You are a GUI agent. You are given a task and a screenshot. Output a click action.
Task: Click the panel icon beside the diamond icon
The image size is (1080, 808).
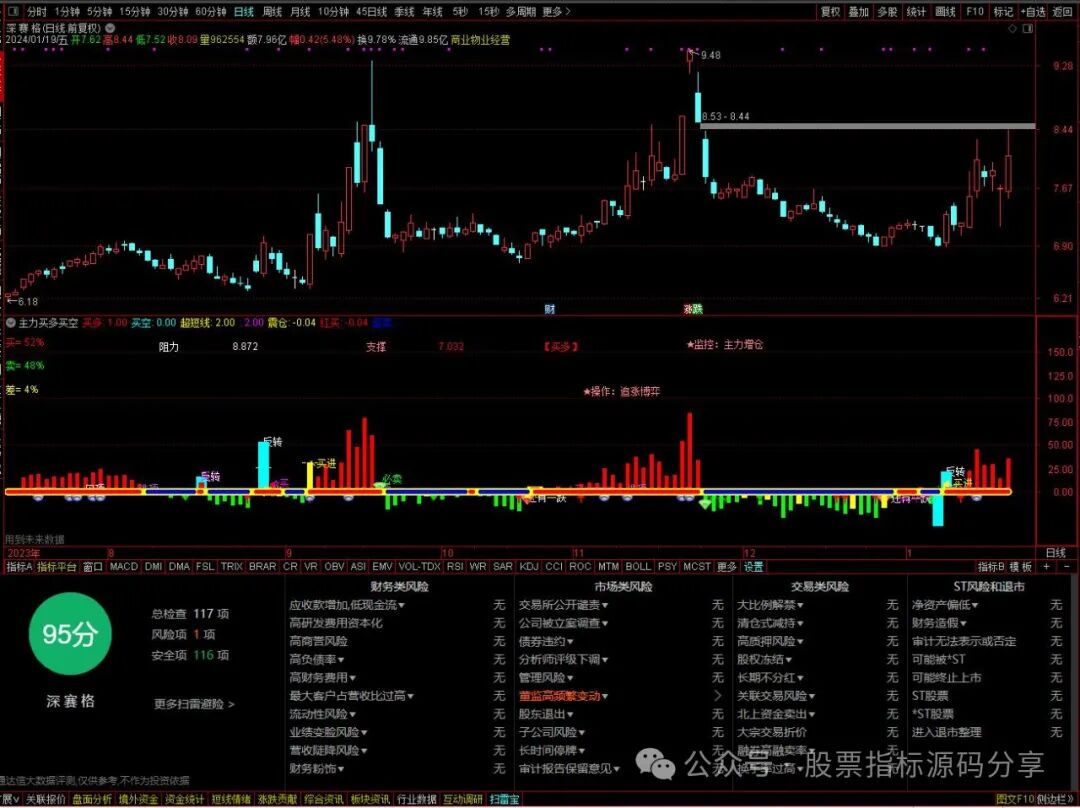[x=1028, y=29]
